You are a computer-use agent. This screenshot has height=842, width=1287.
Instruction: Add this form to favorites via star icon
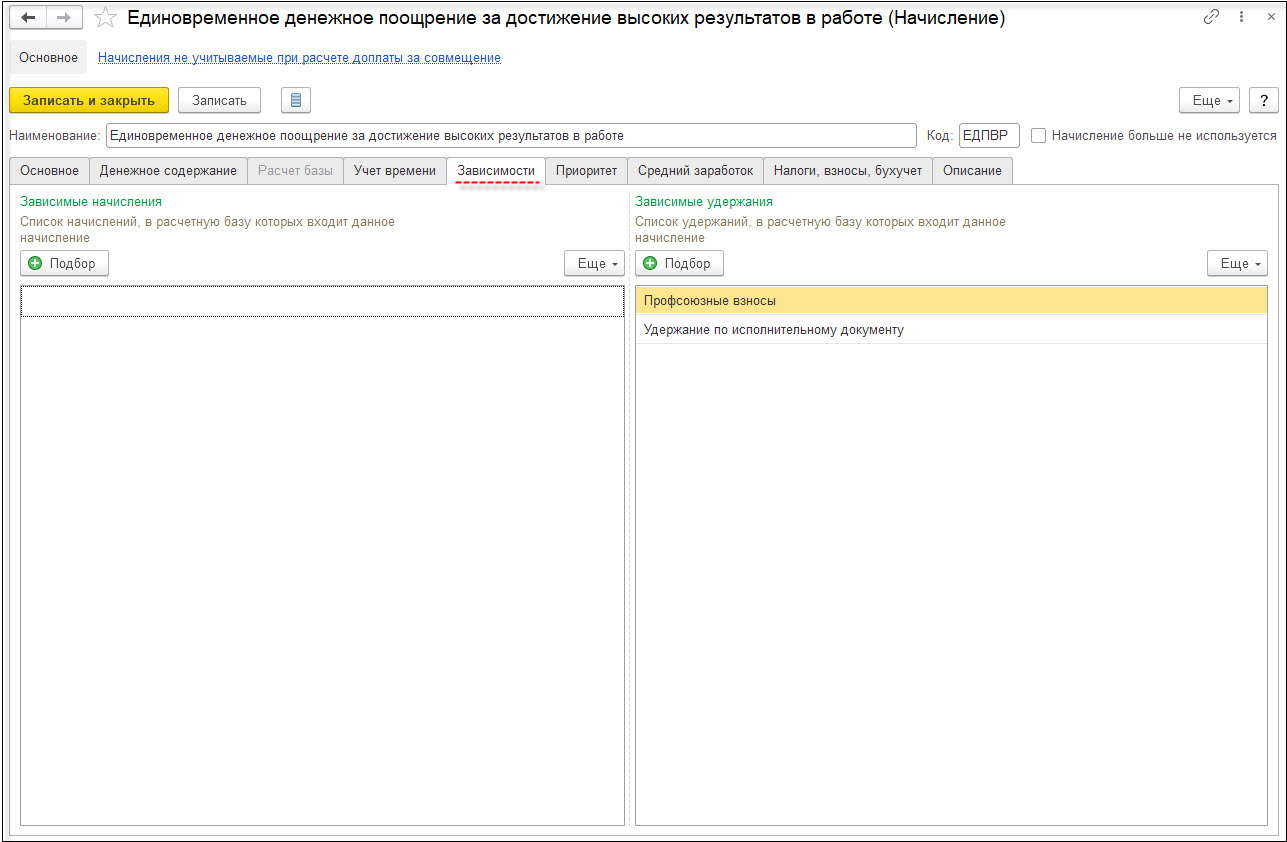coord(105,18)
